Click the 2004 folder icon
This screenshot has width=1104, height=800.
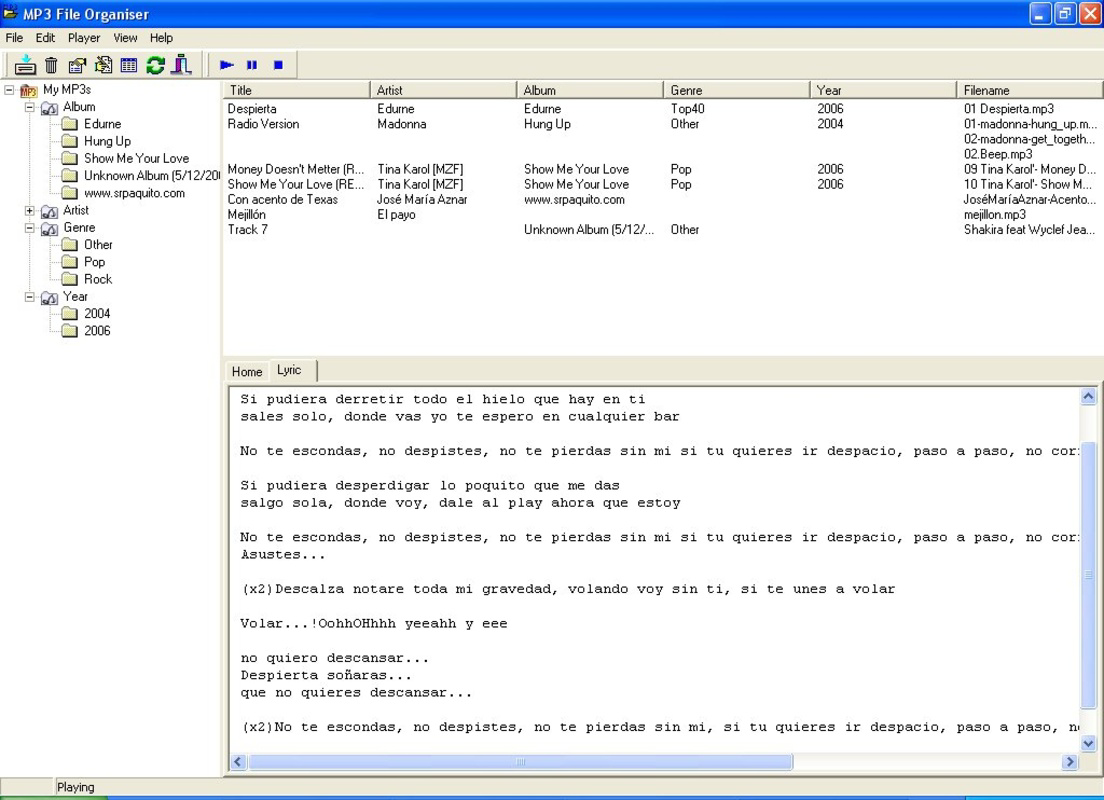(x=69, y=313)
